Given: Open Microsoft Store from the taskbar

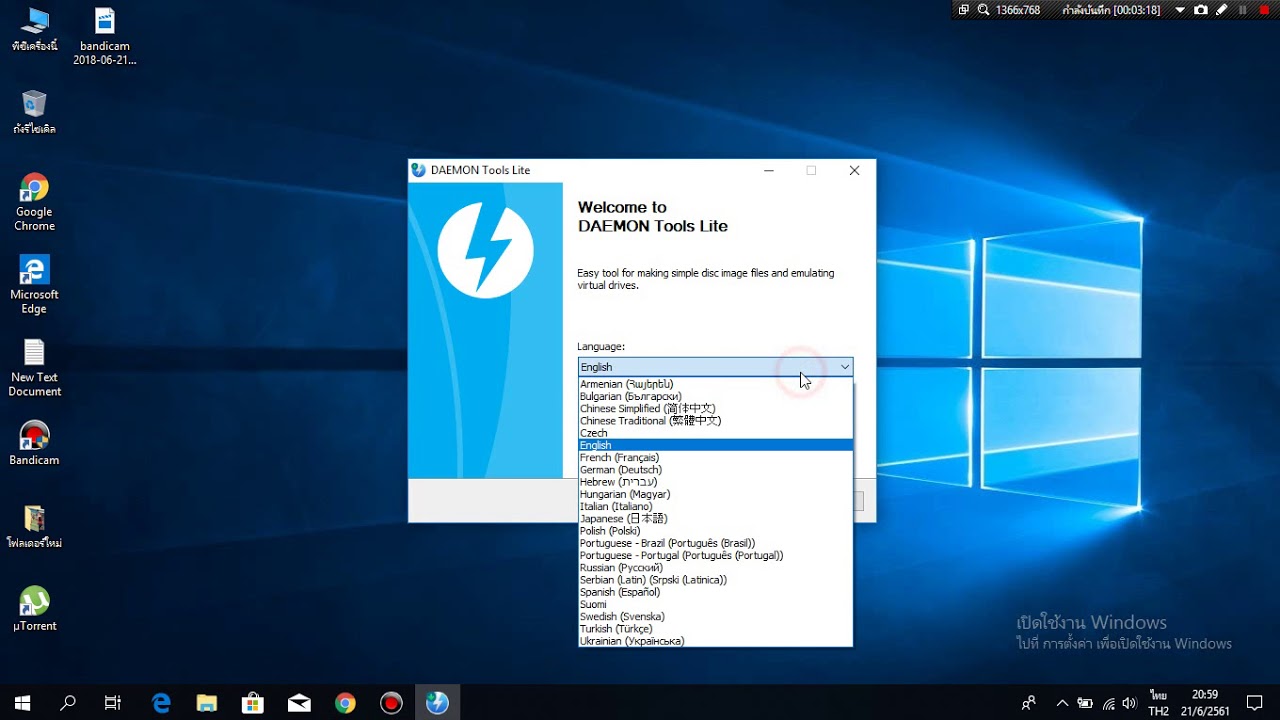Looking at the screenshot, I should [253, 703].
